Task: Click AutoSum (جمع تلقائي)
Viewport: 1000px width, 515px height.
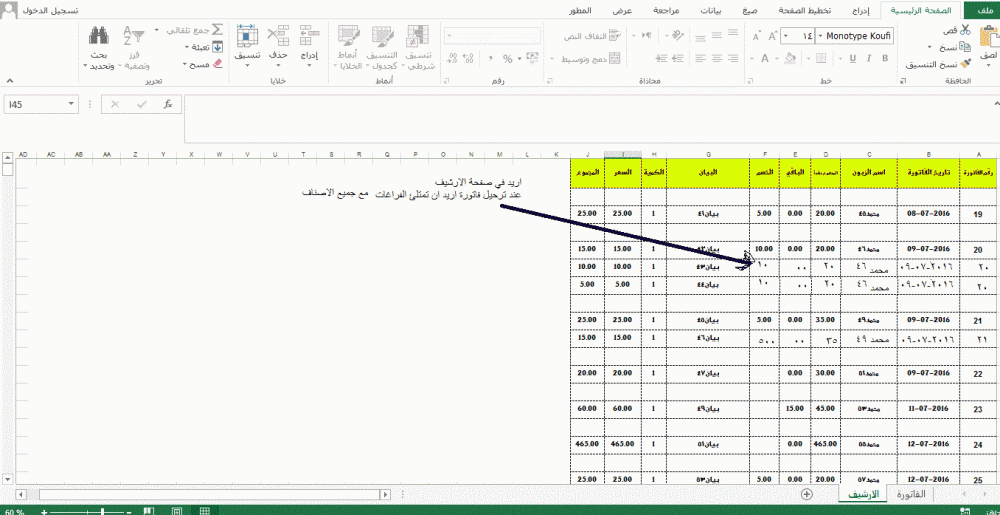Action: tap(195, 30)
